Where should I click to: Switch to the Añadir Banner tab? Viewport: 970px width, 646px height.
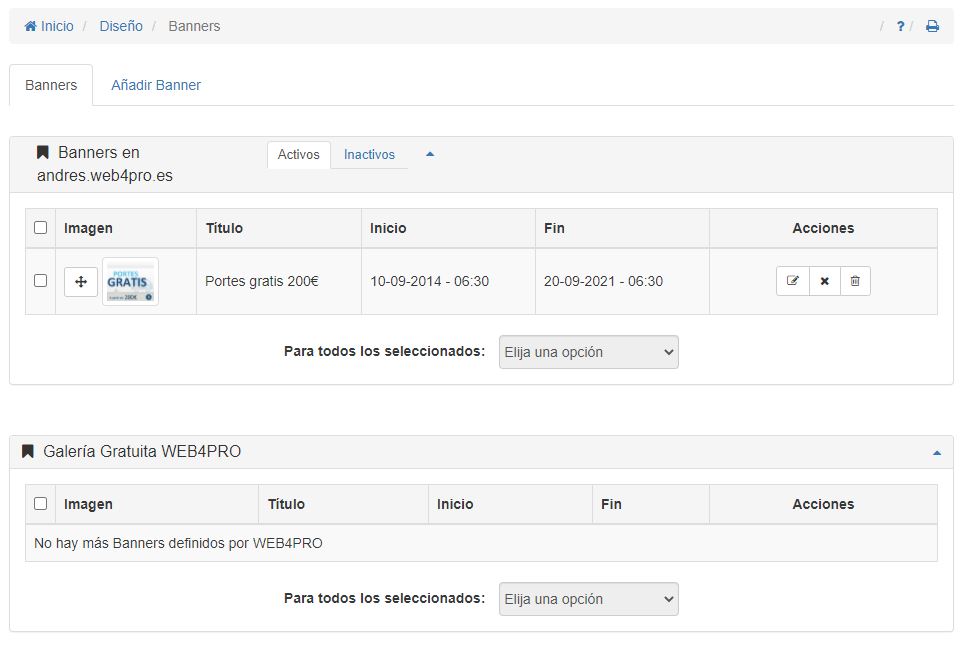(x=156, y=85)
